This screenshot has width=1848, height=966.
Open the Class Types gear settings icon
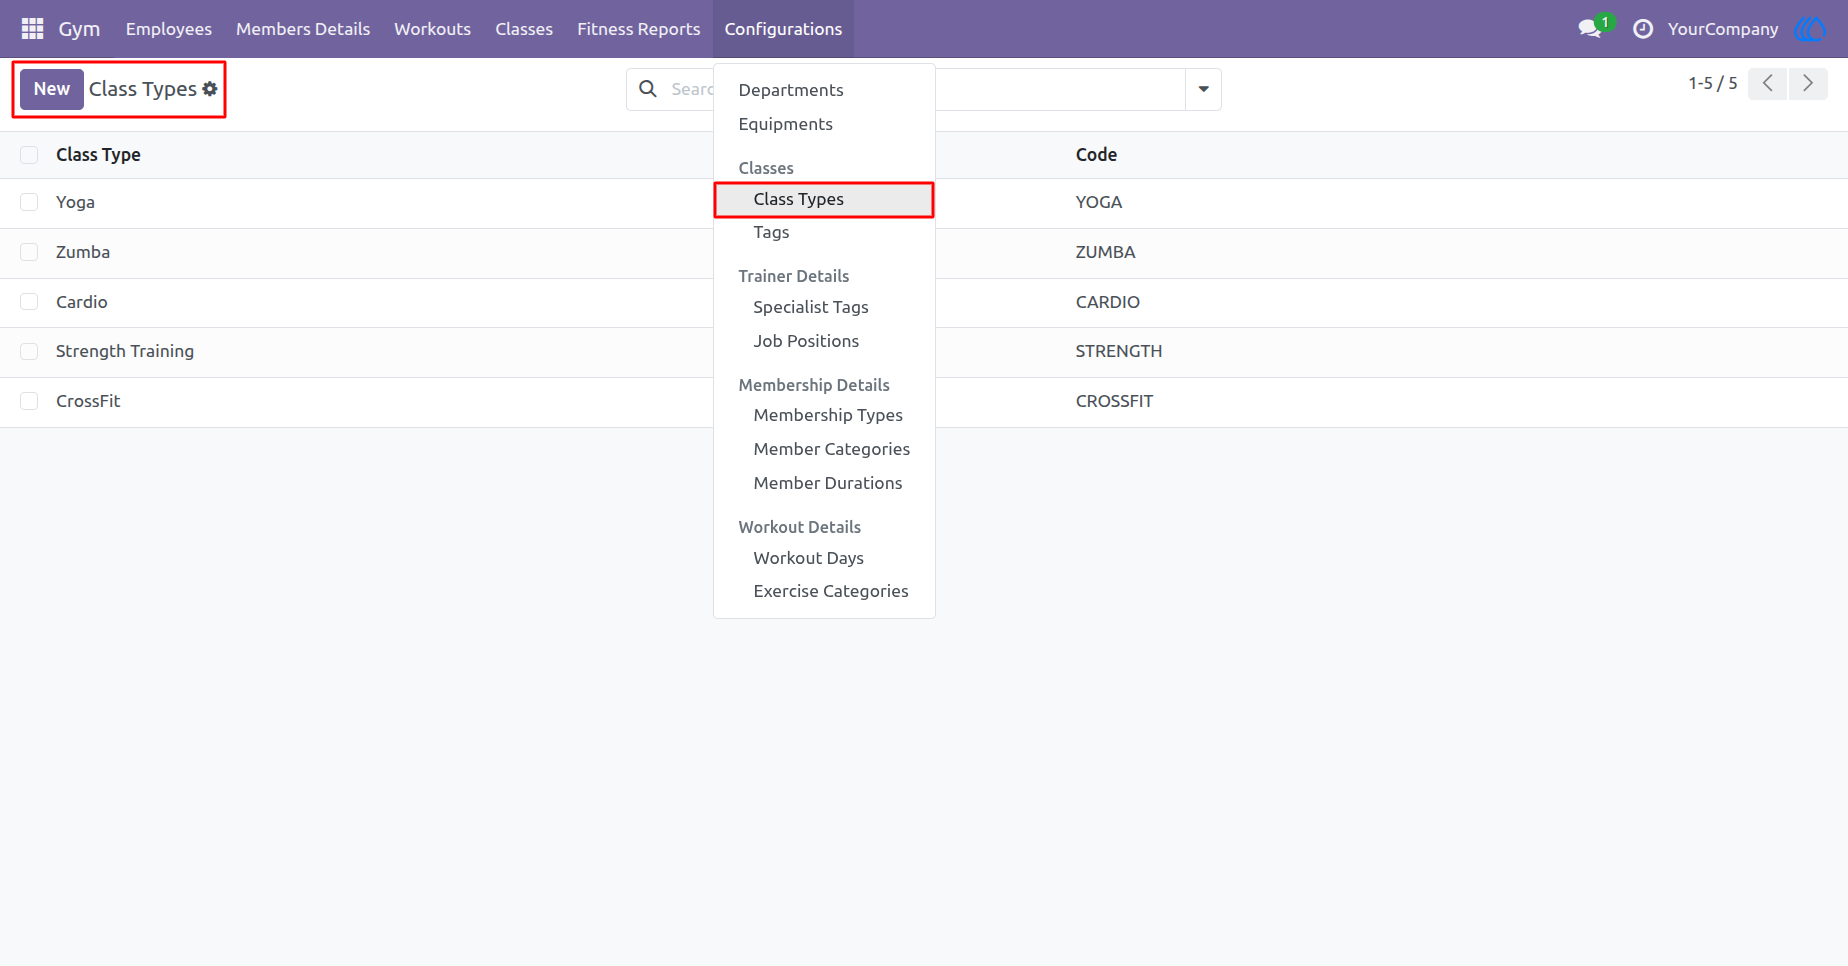coord(210,89)
